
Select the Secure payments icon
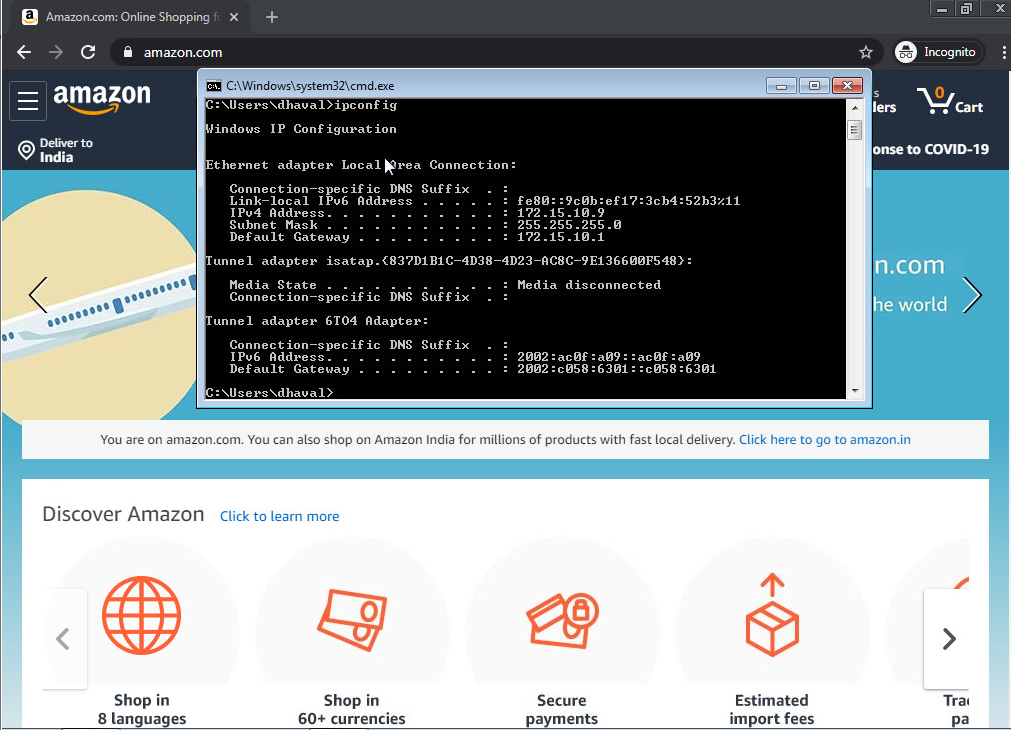point(562,619)
